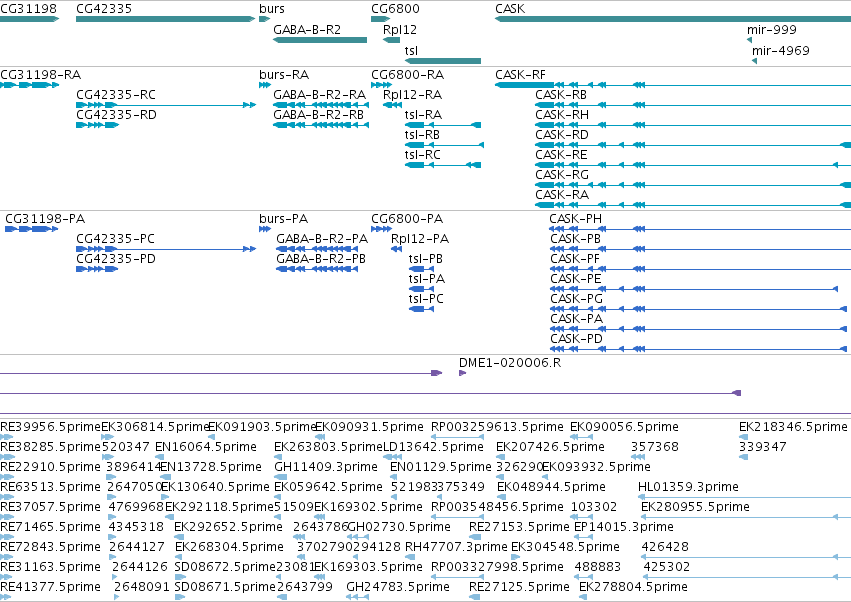Select the burs gene label

click(x=272, y=9)
